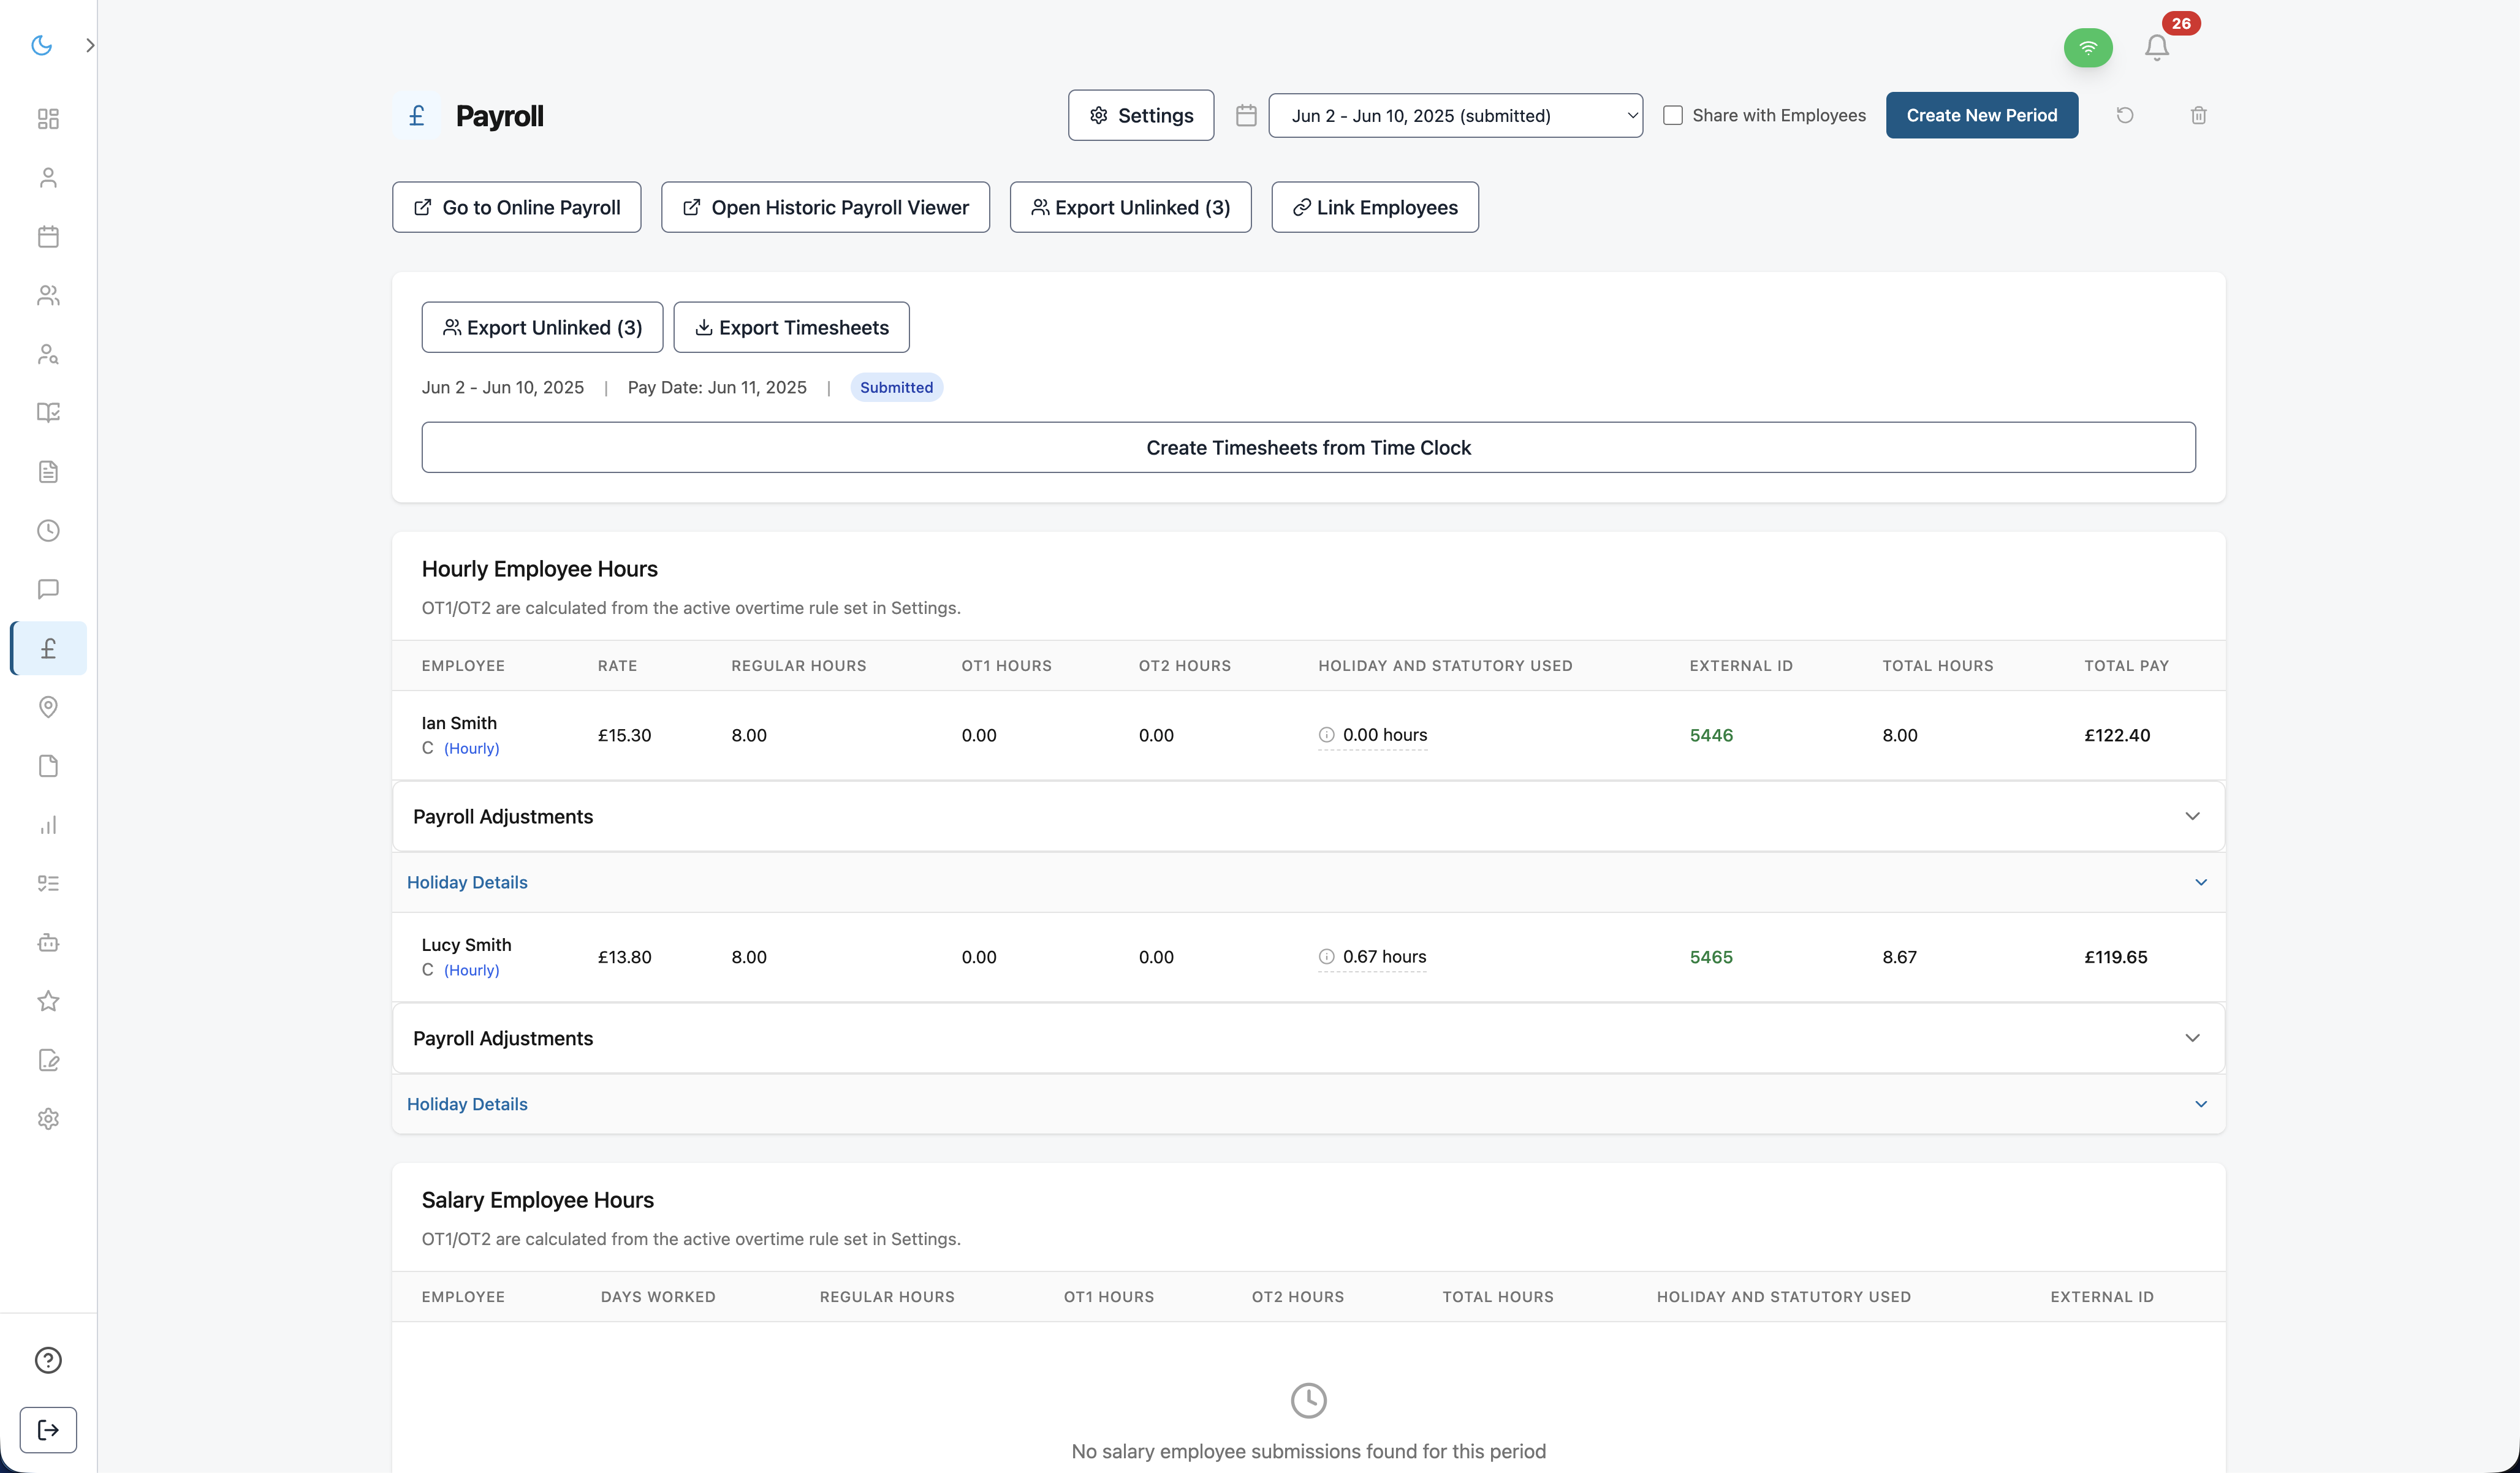Open pay period dropdown Jun 2 - Jun 10

(x=1455, y=115)
